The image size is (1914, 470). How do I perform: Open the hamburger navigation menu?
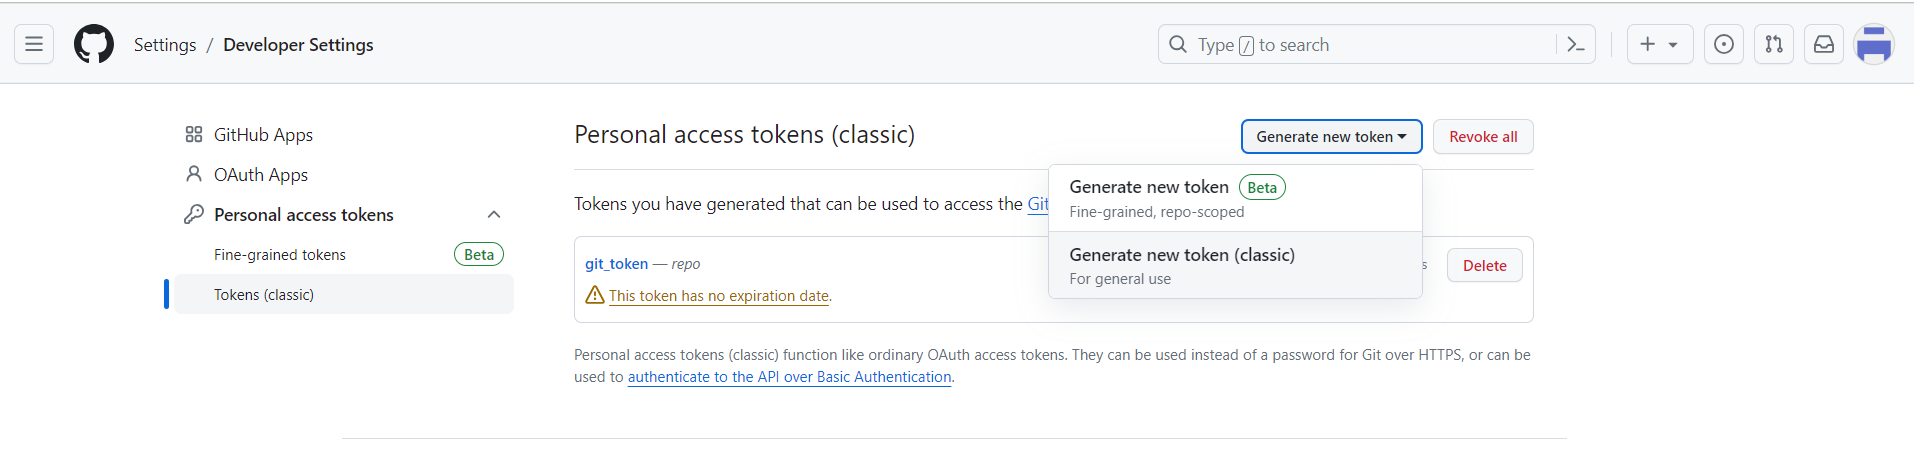34,44
